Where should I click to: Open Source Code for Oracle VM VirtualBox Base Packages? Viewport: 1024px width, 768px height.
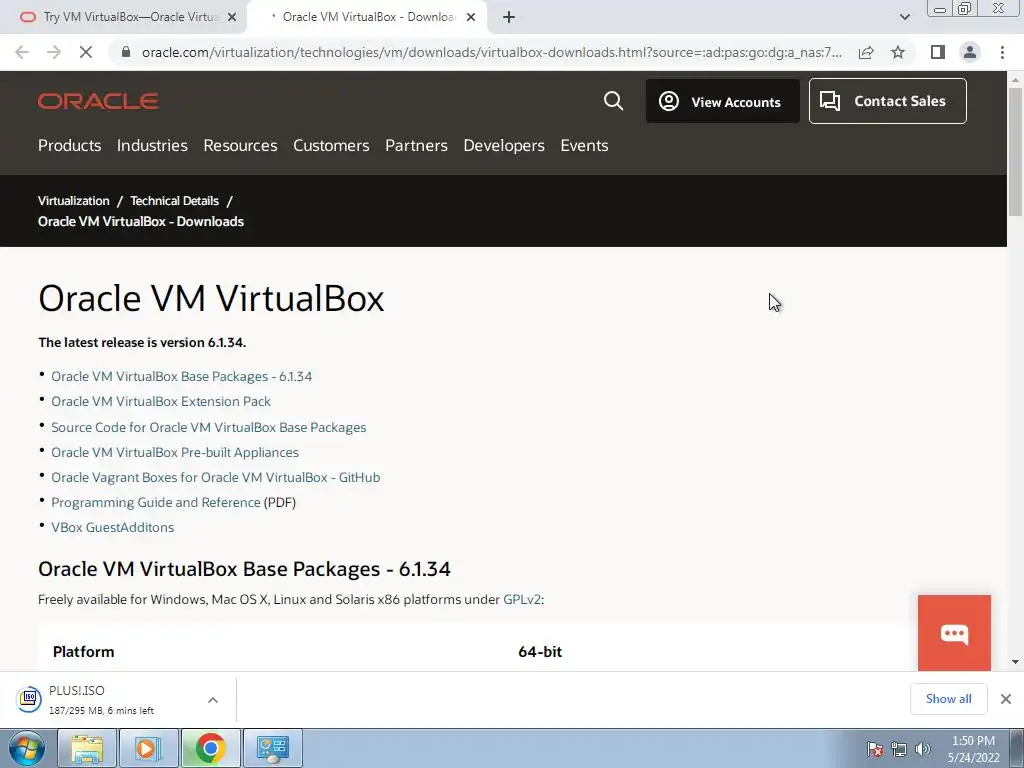pyautogui.click(x=209, y=427)
